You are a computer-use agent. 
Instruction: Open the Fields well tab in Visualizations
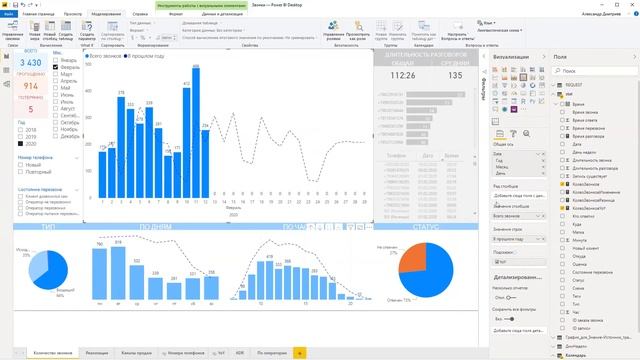click(500, 134)
